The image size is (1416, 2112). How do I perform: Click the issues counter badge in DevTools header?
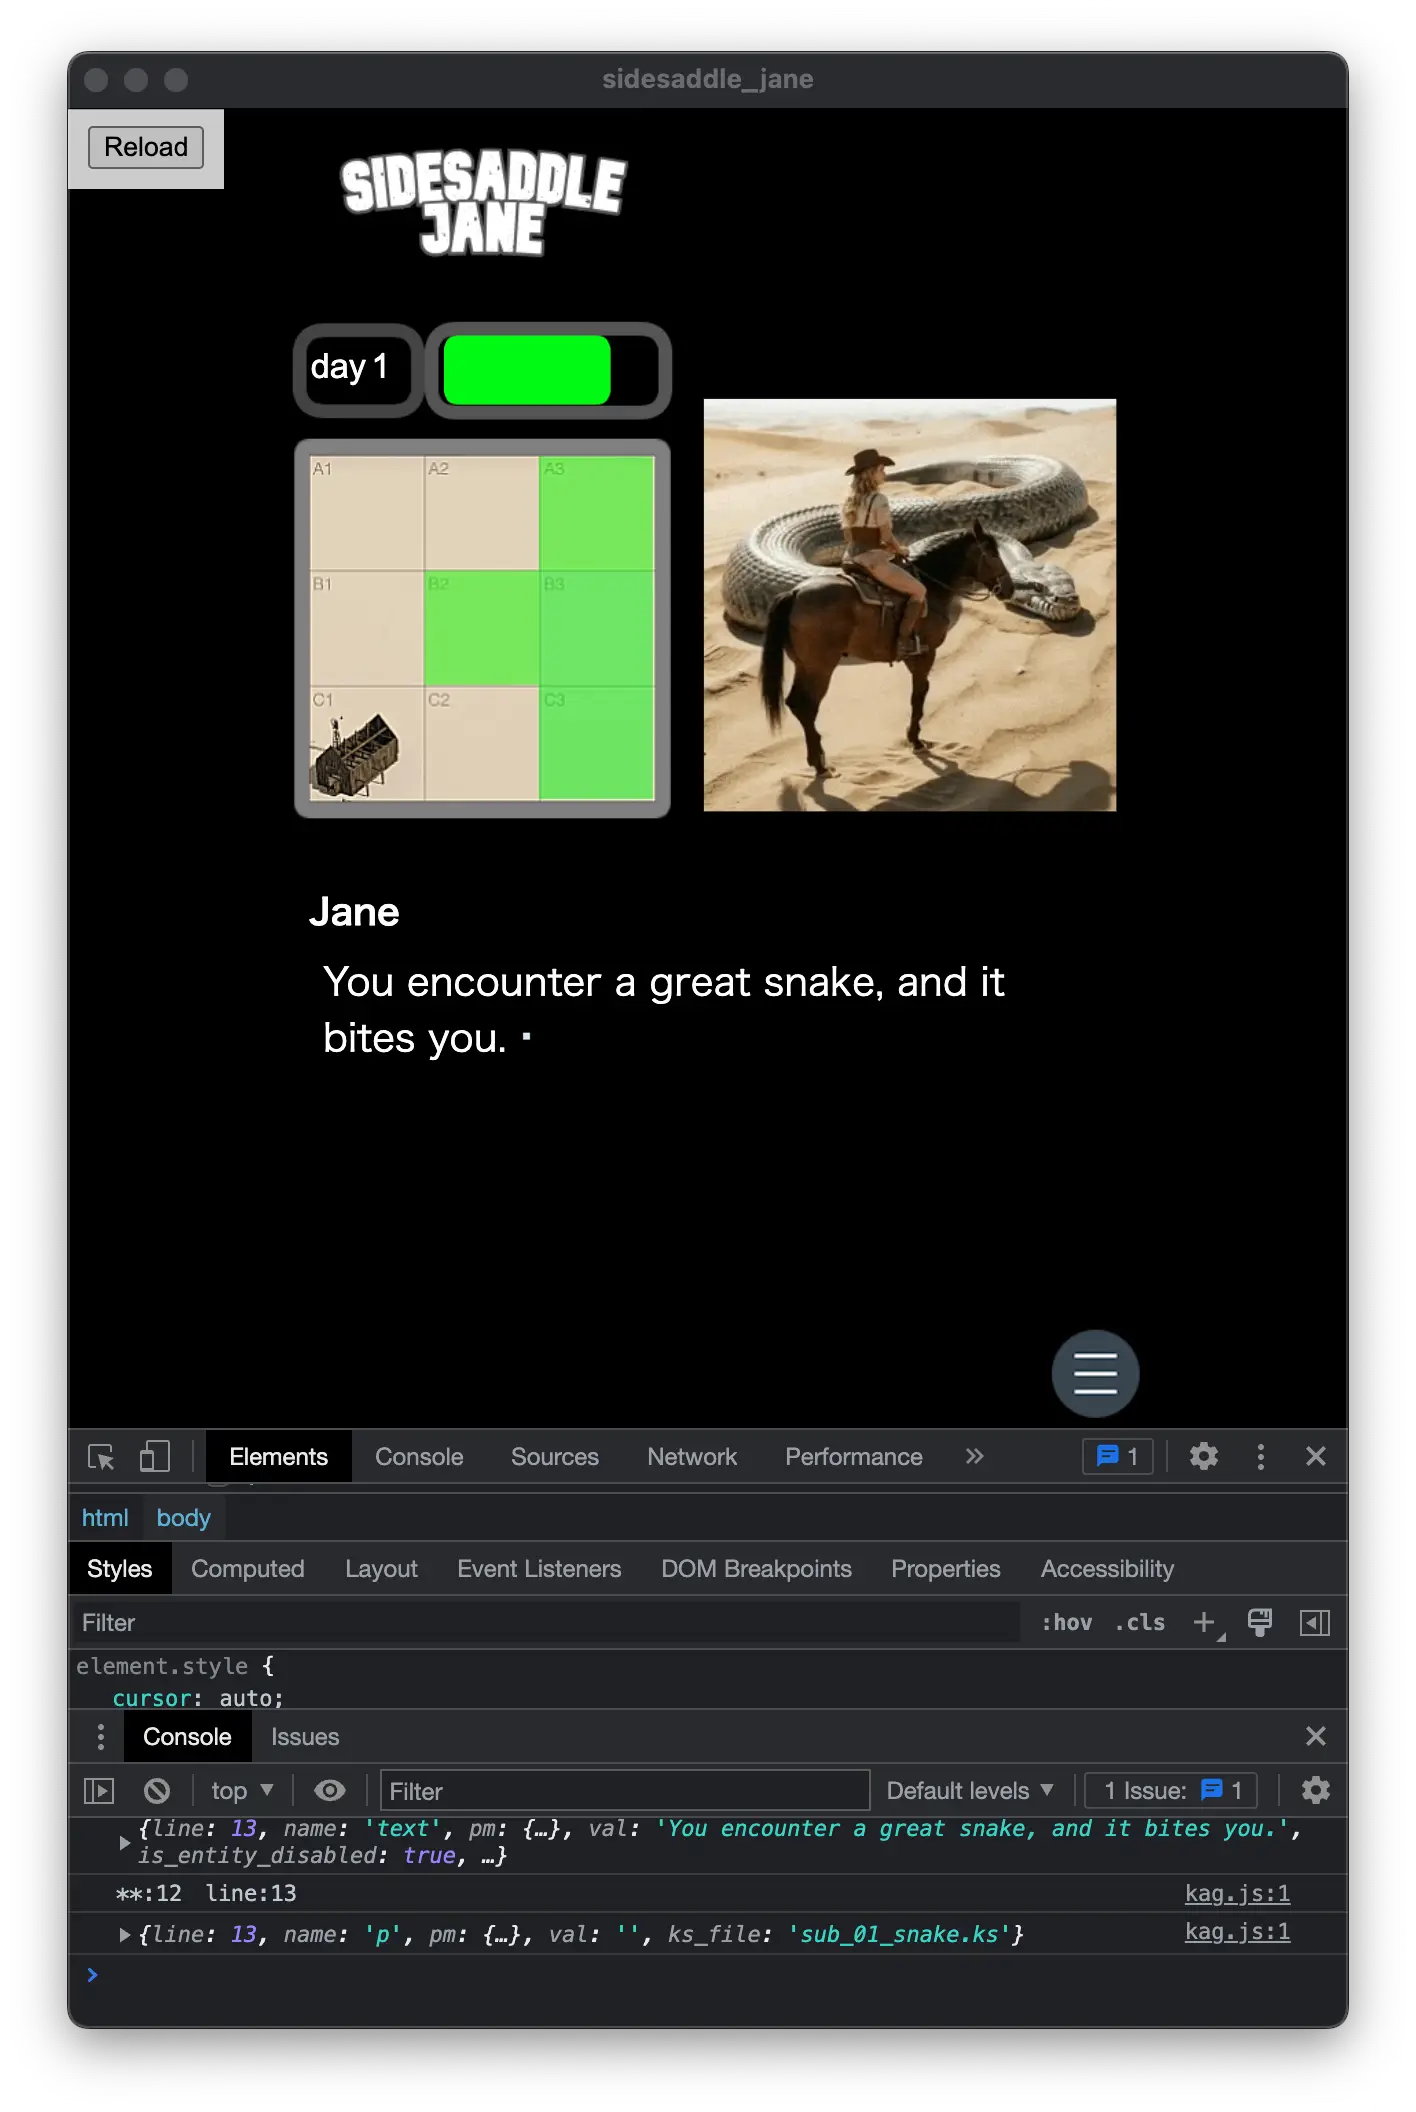(x=1118, y=1456)
